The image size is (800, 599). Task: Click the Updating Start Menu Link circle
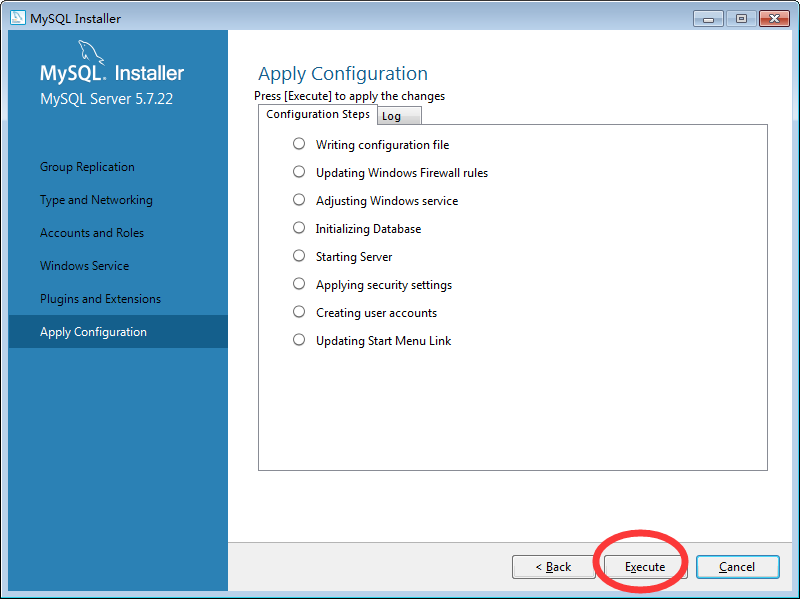click(x=299, y=340)
